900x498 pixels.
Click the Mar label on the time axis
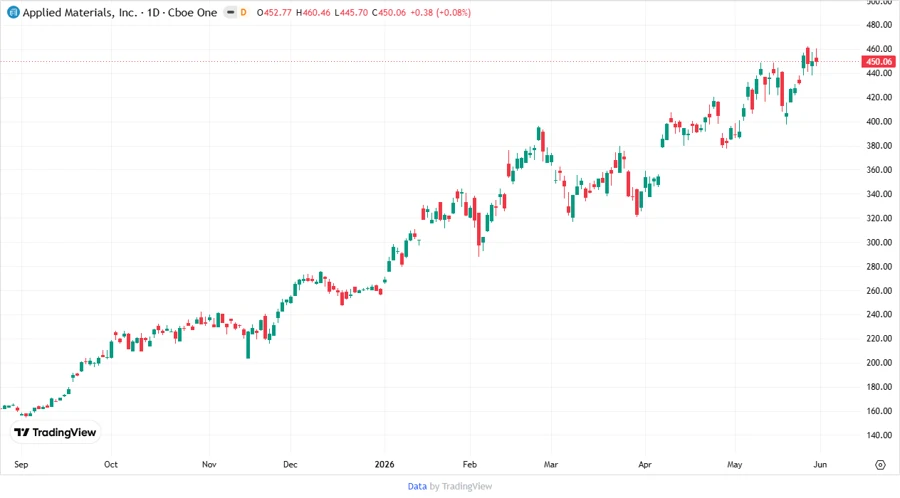(x=550, y=464)
